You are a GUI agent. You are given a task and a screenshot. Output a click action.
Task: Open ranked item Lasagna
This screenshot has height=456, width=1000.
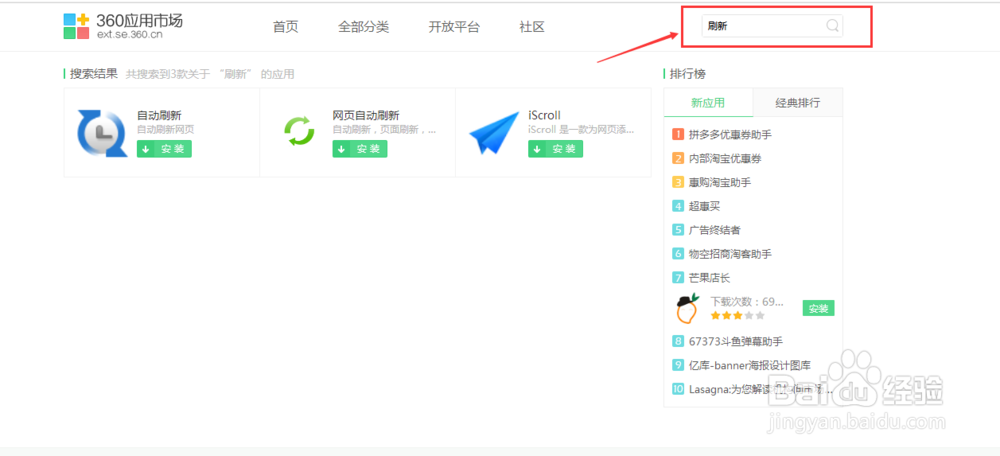(x=761, y=389)
